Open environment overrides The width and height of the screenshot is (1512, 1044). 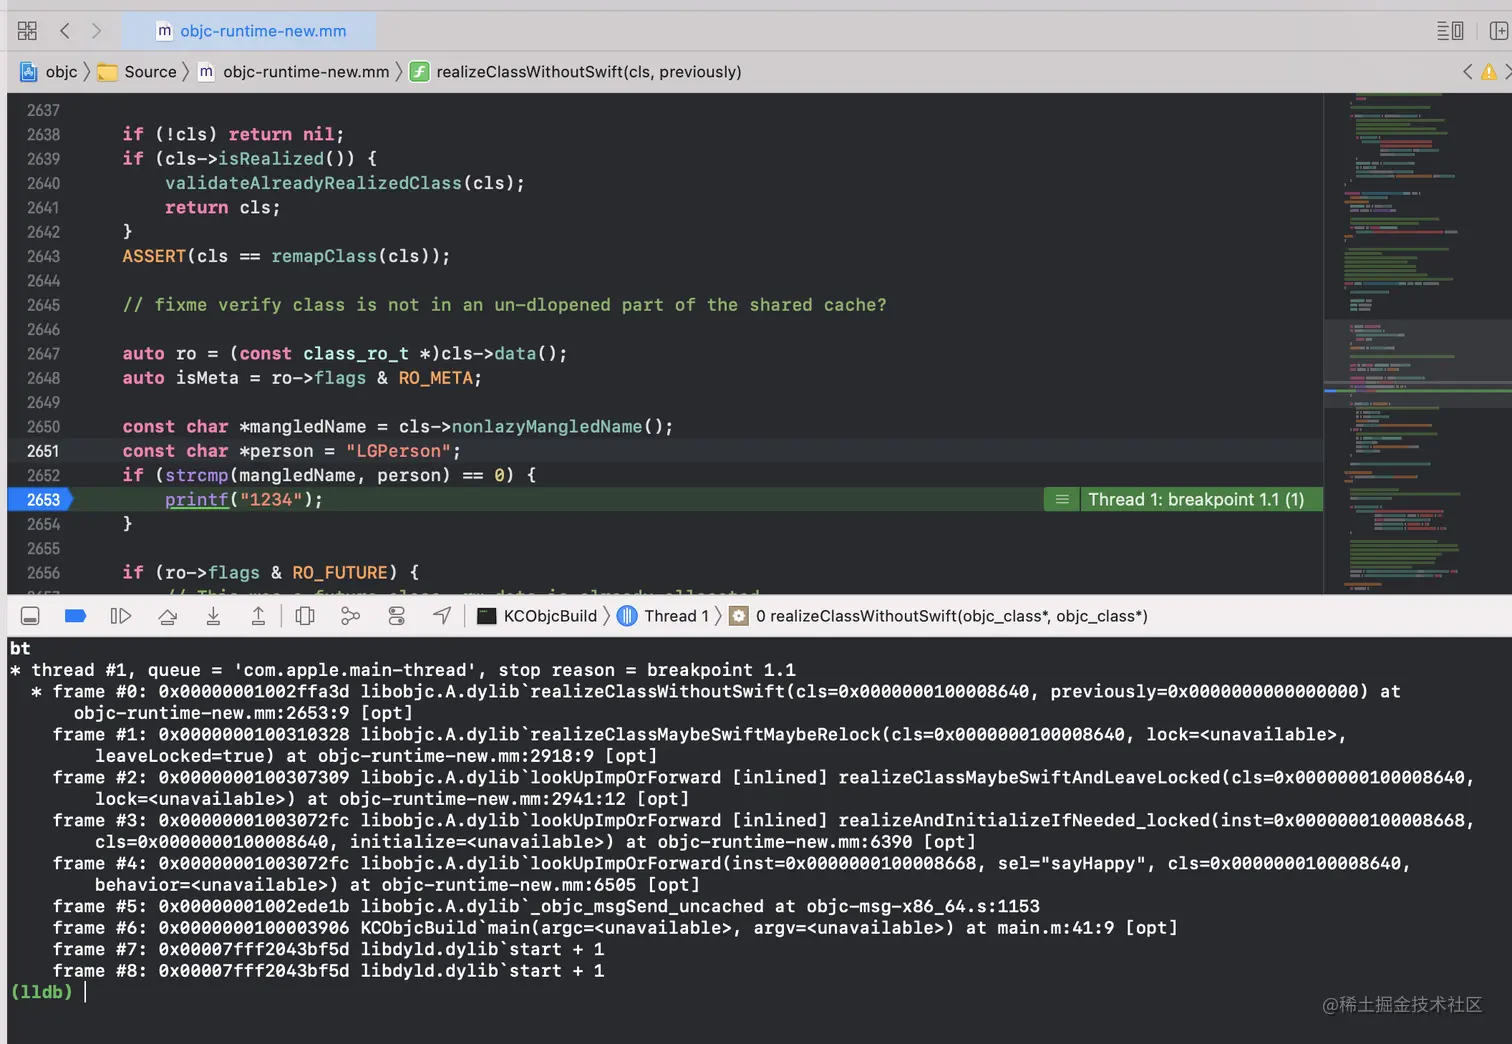click(397, 616)
